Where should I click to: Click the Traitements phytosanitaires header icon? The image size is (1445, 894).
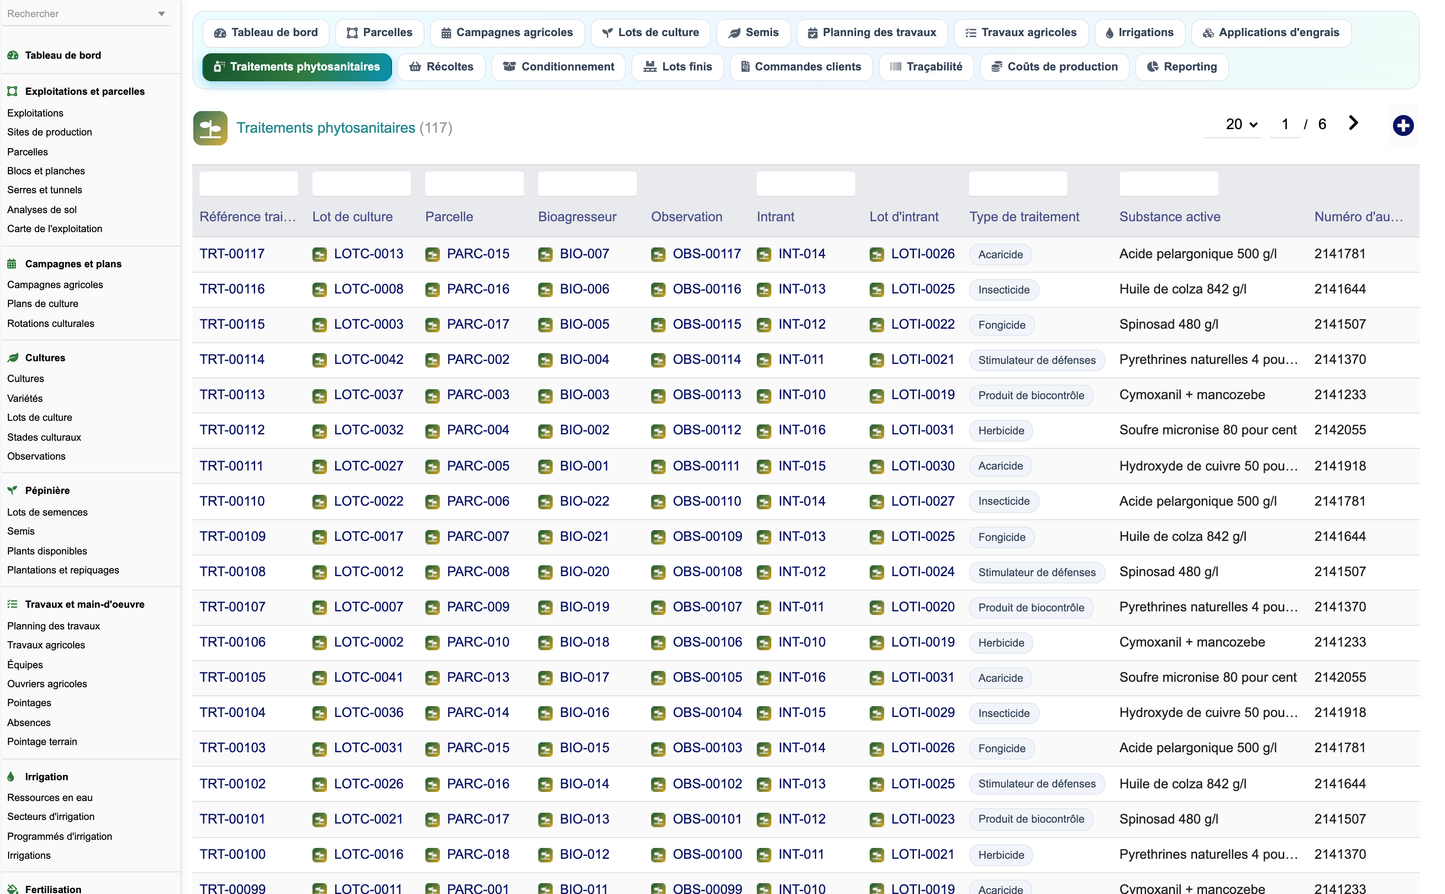click(x=210, y=128)
